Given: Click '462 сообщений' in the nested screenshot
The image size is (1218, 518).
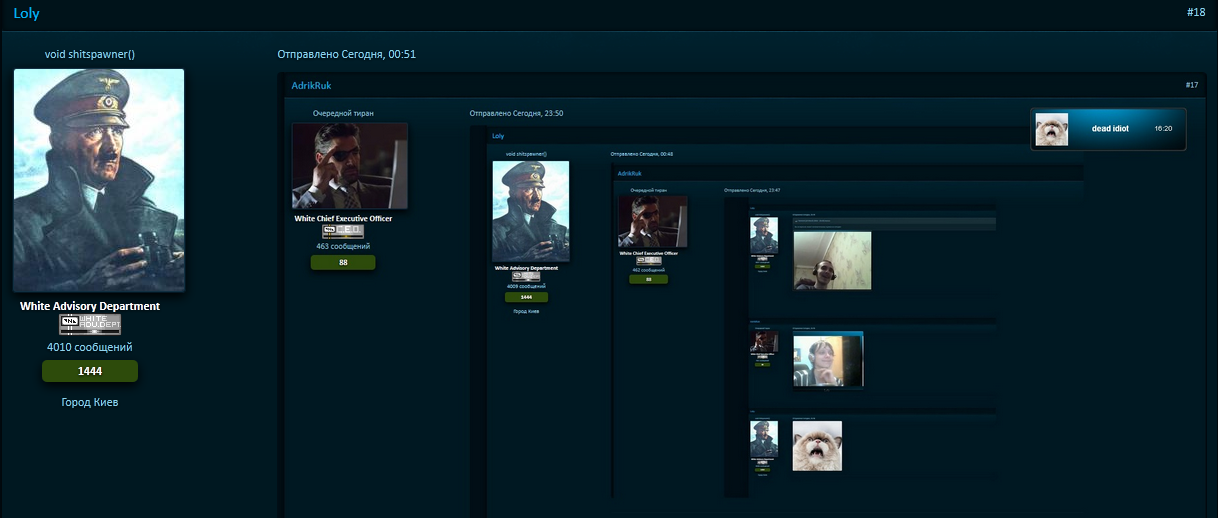Looking at the screenshot, I should [x=649, y=270].
